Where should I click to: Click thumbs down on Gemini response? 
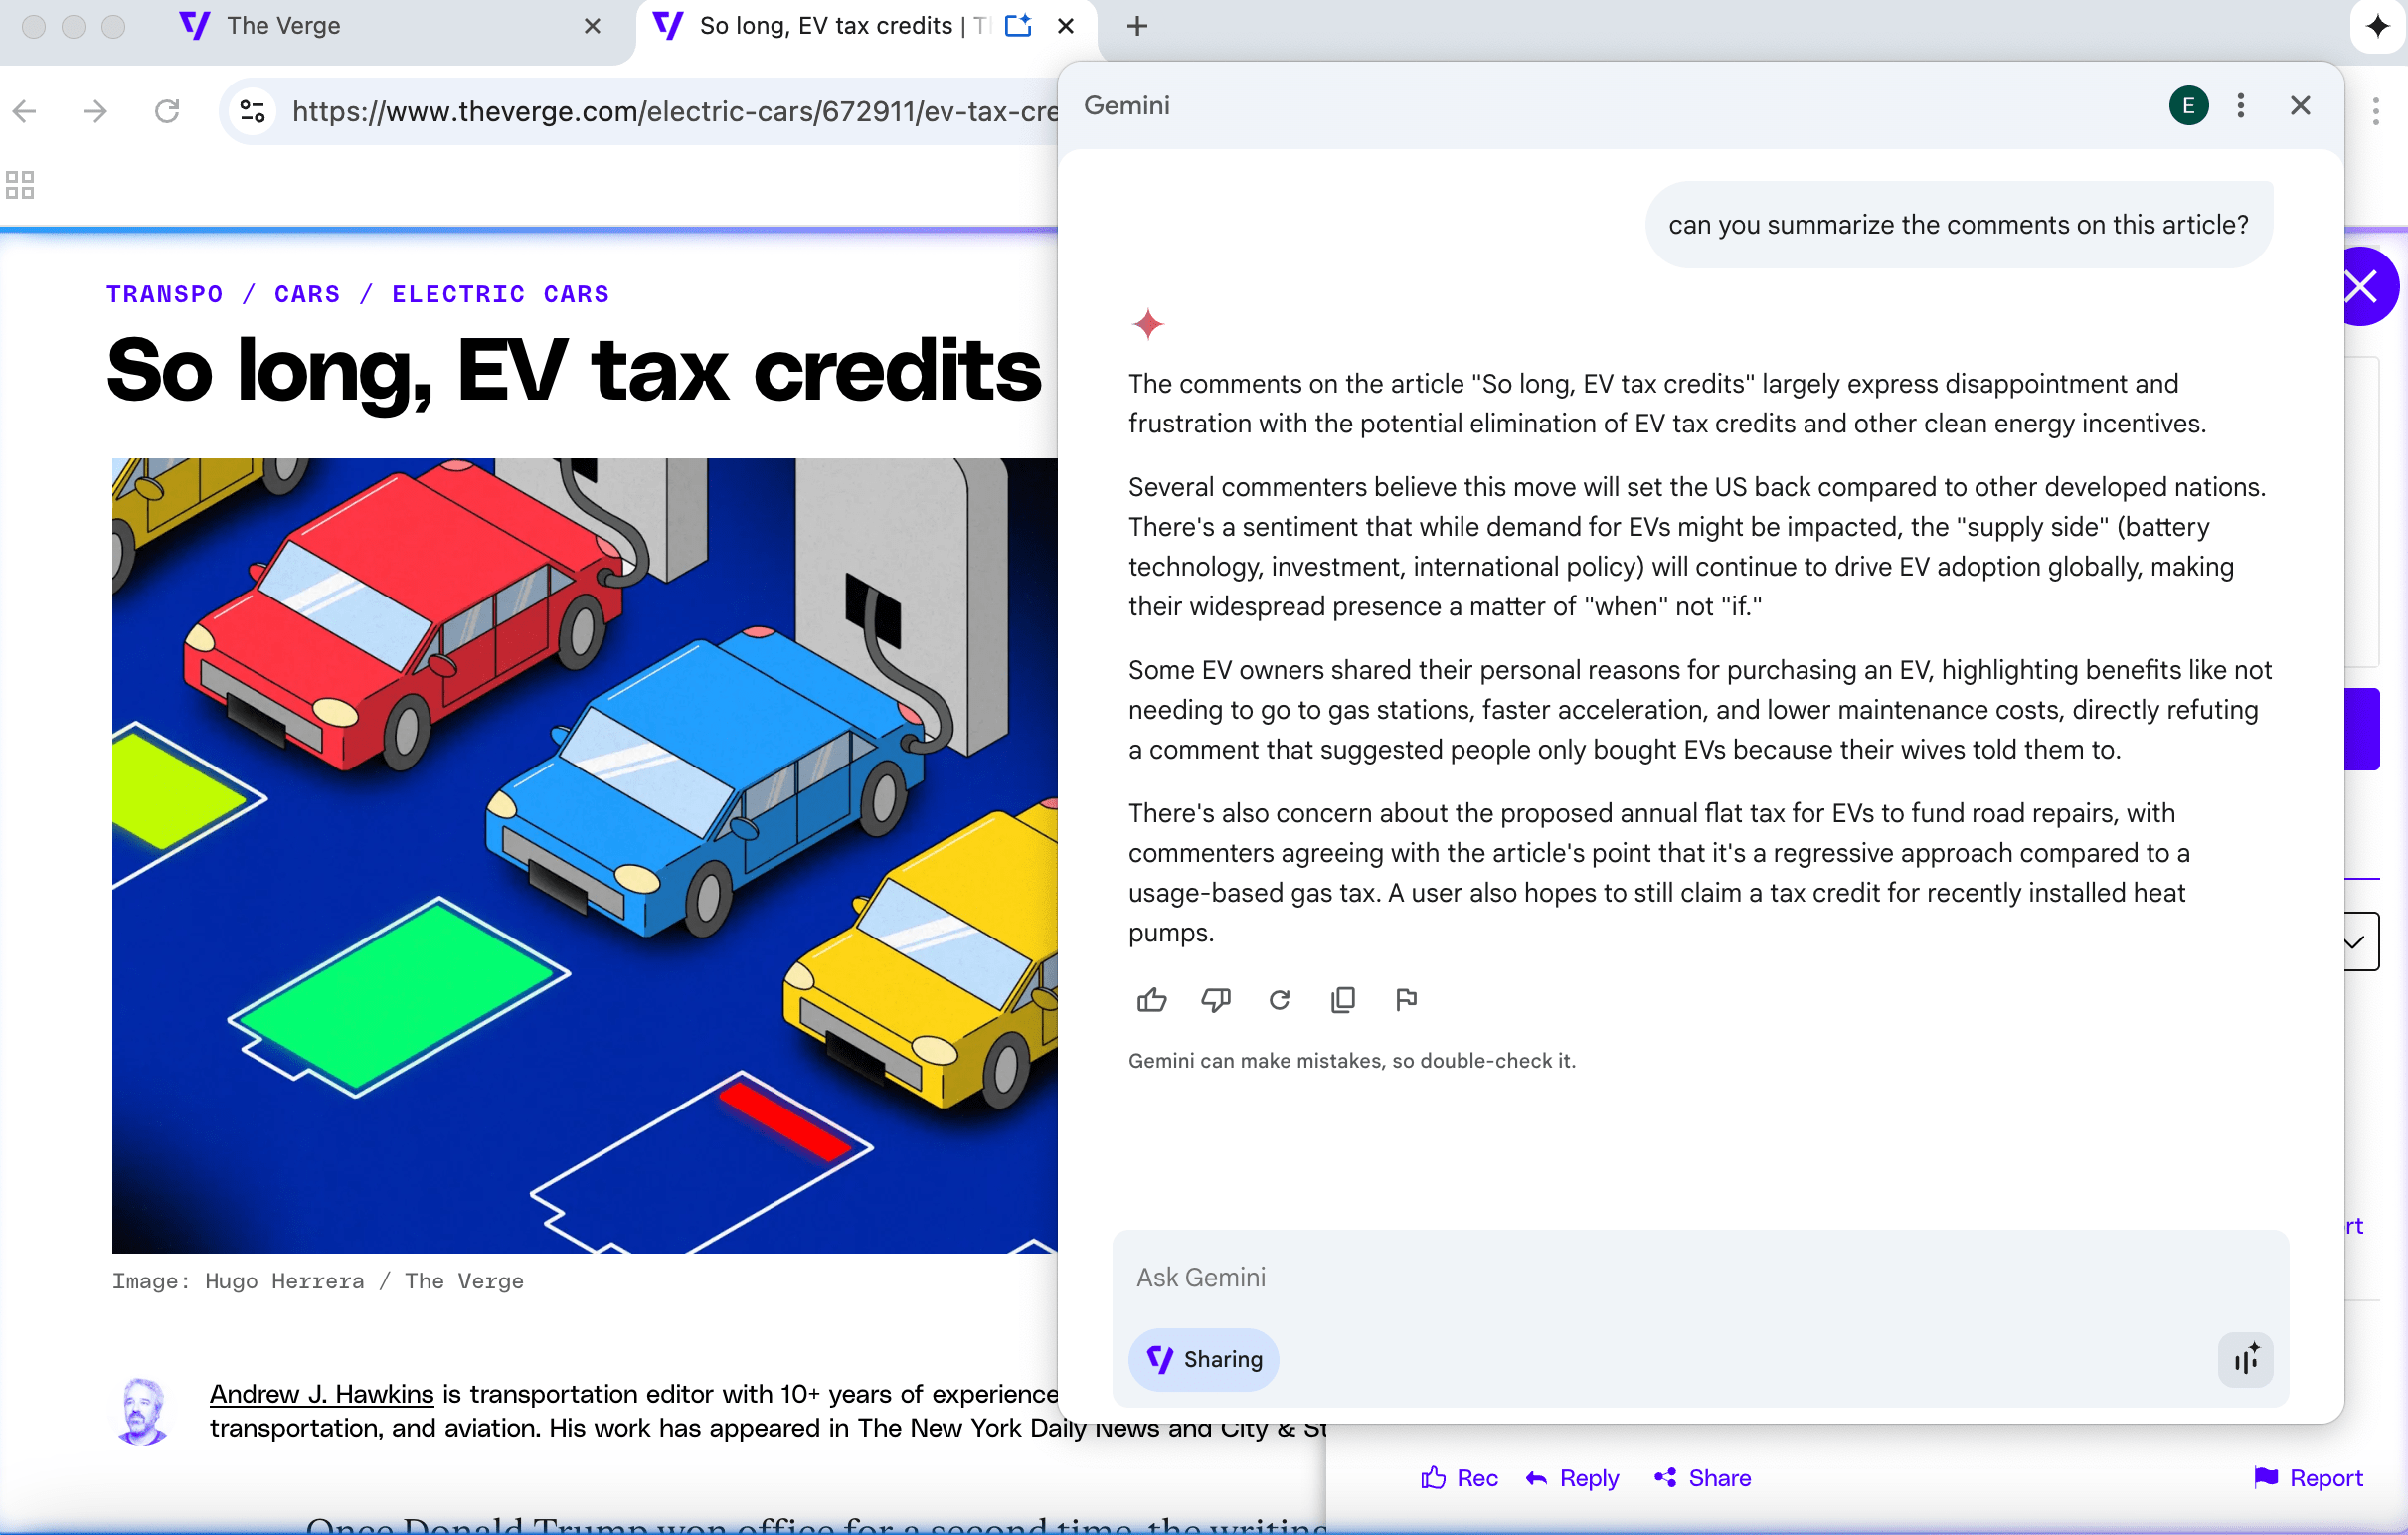[1215, 999]
